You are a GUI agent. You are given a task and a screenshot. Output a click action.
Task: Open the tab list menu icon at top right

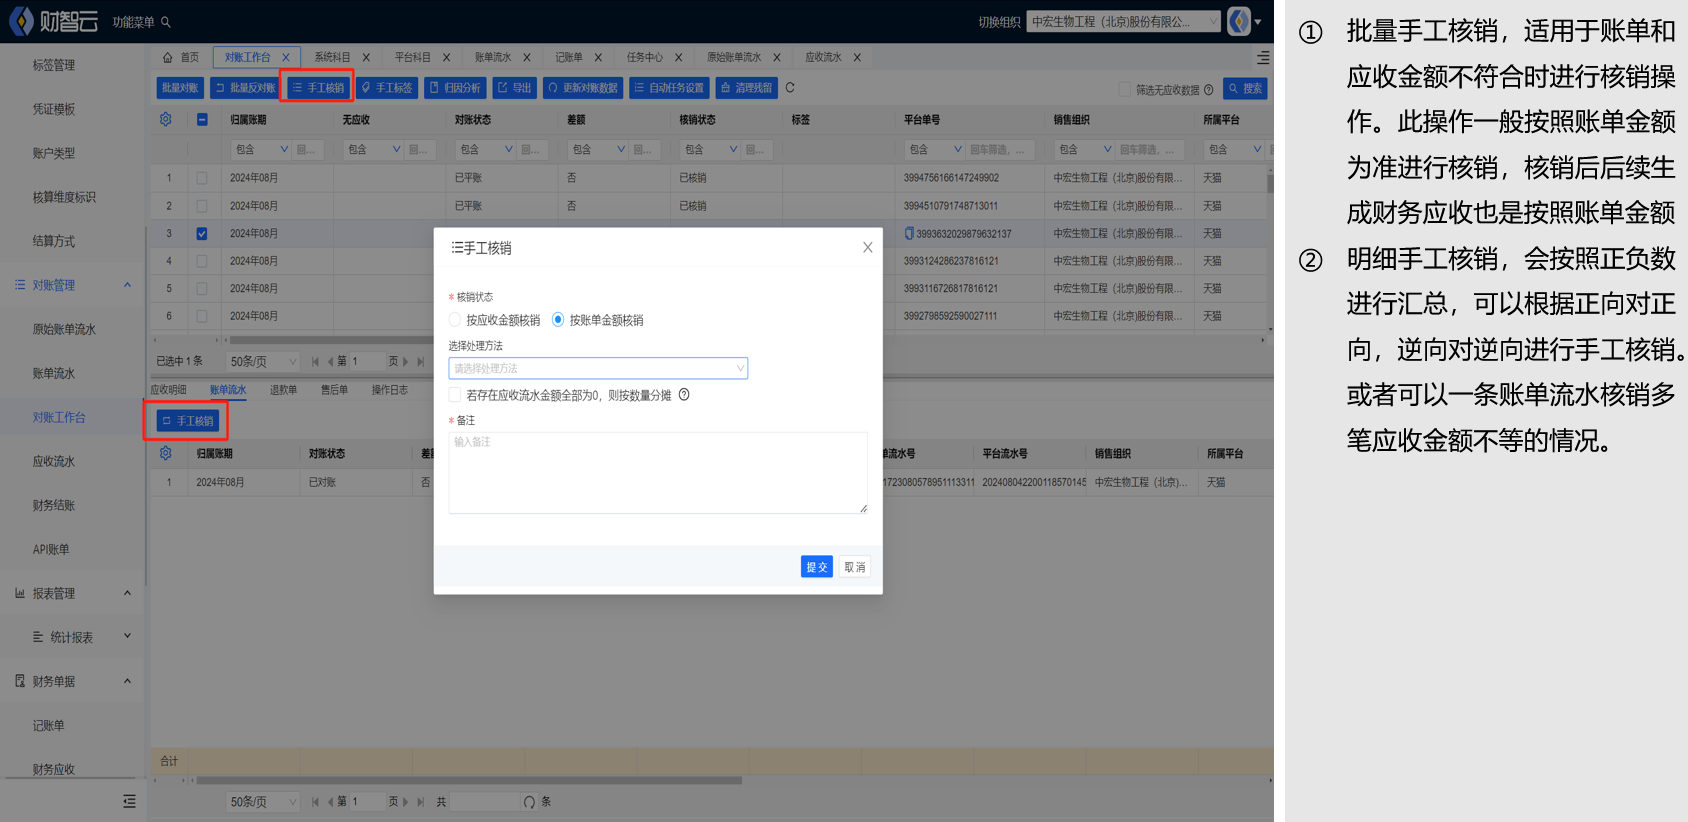[x=1263, y=58]
